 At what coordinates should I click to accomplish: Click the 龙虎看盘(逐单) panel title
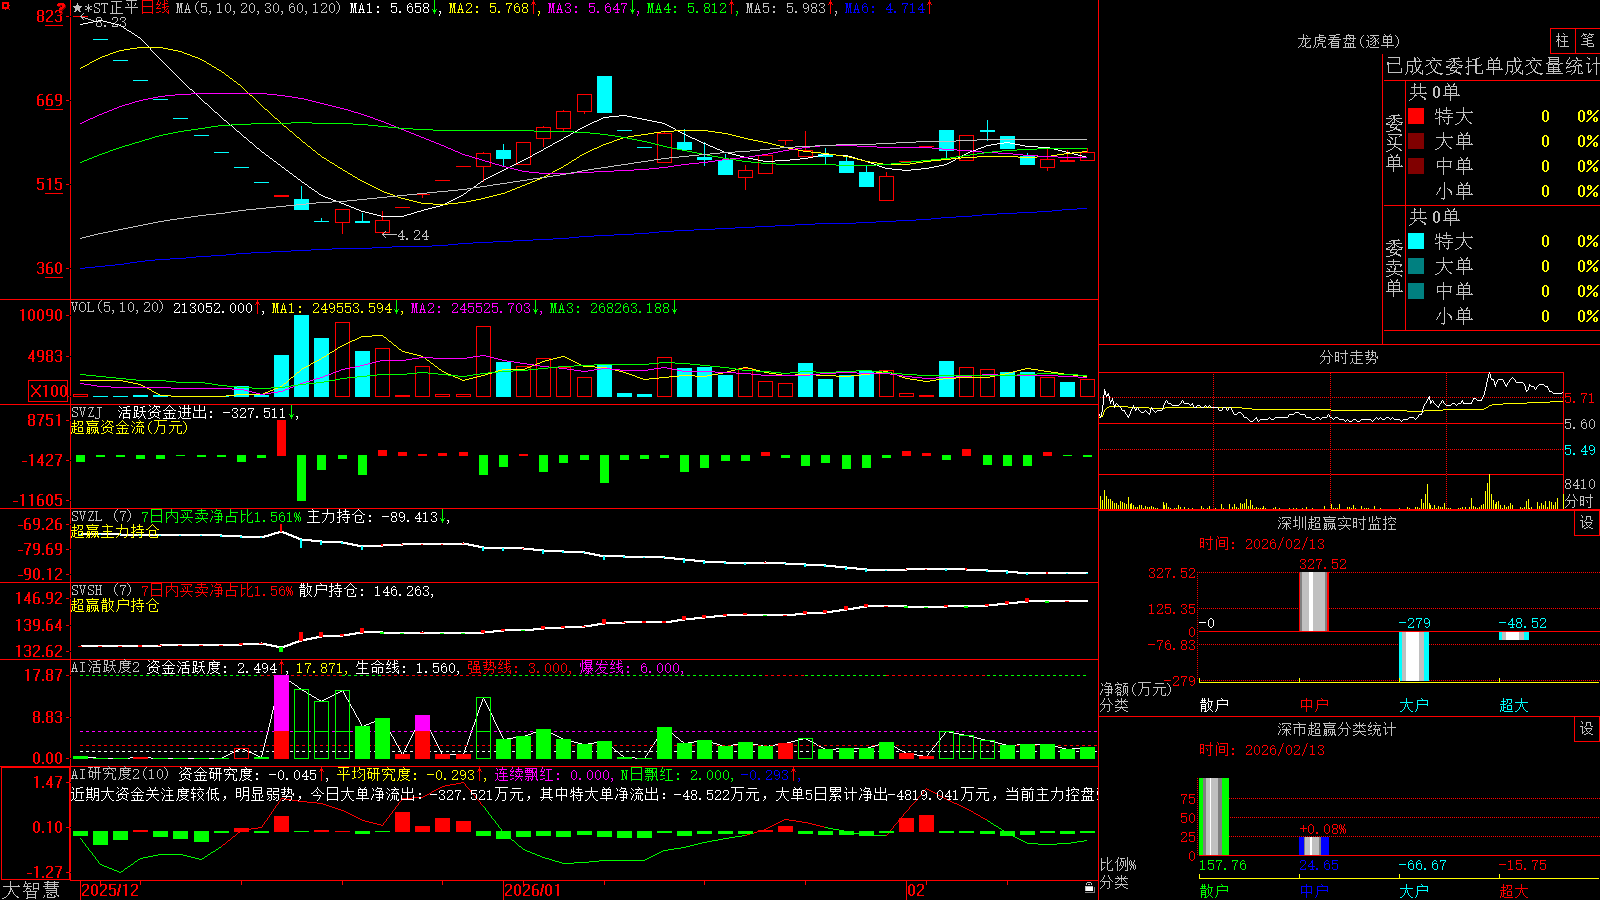[x=1349, y=41]
